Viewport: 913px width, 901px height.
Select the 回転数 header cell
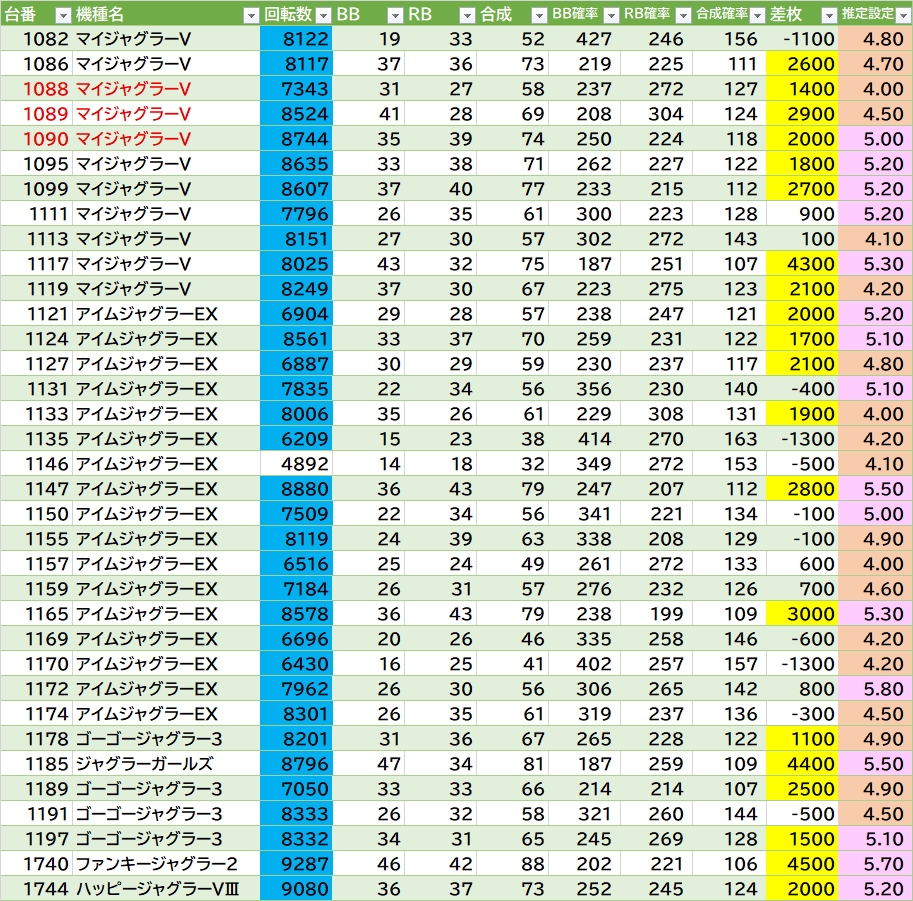pos(296,14)
